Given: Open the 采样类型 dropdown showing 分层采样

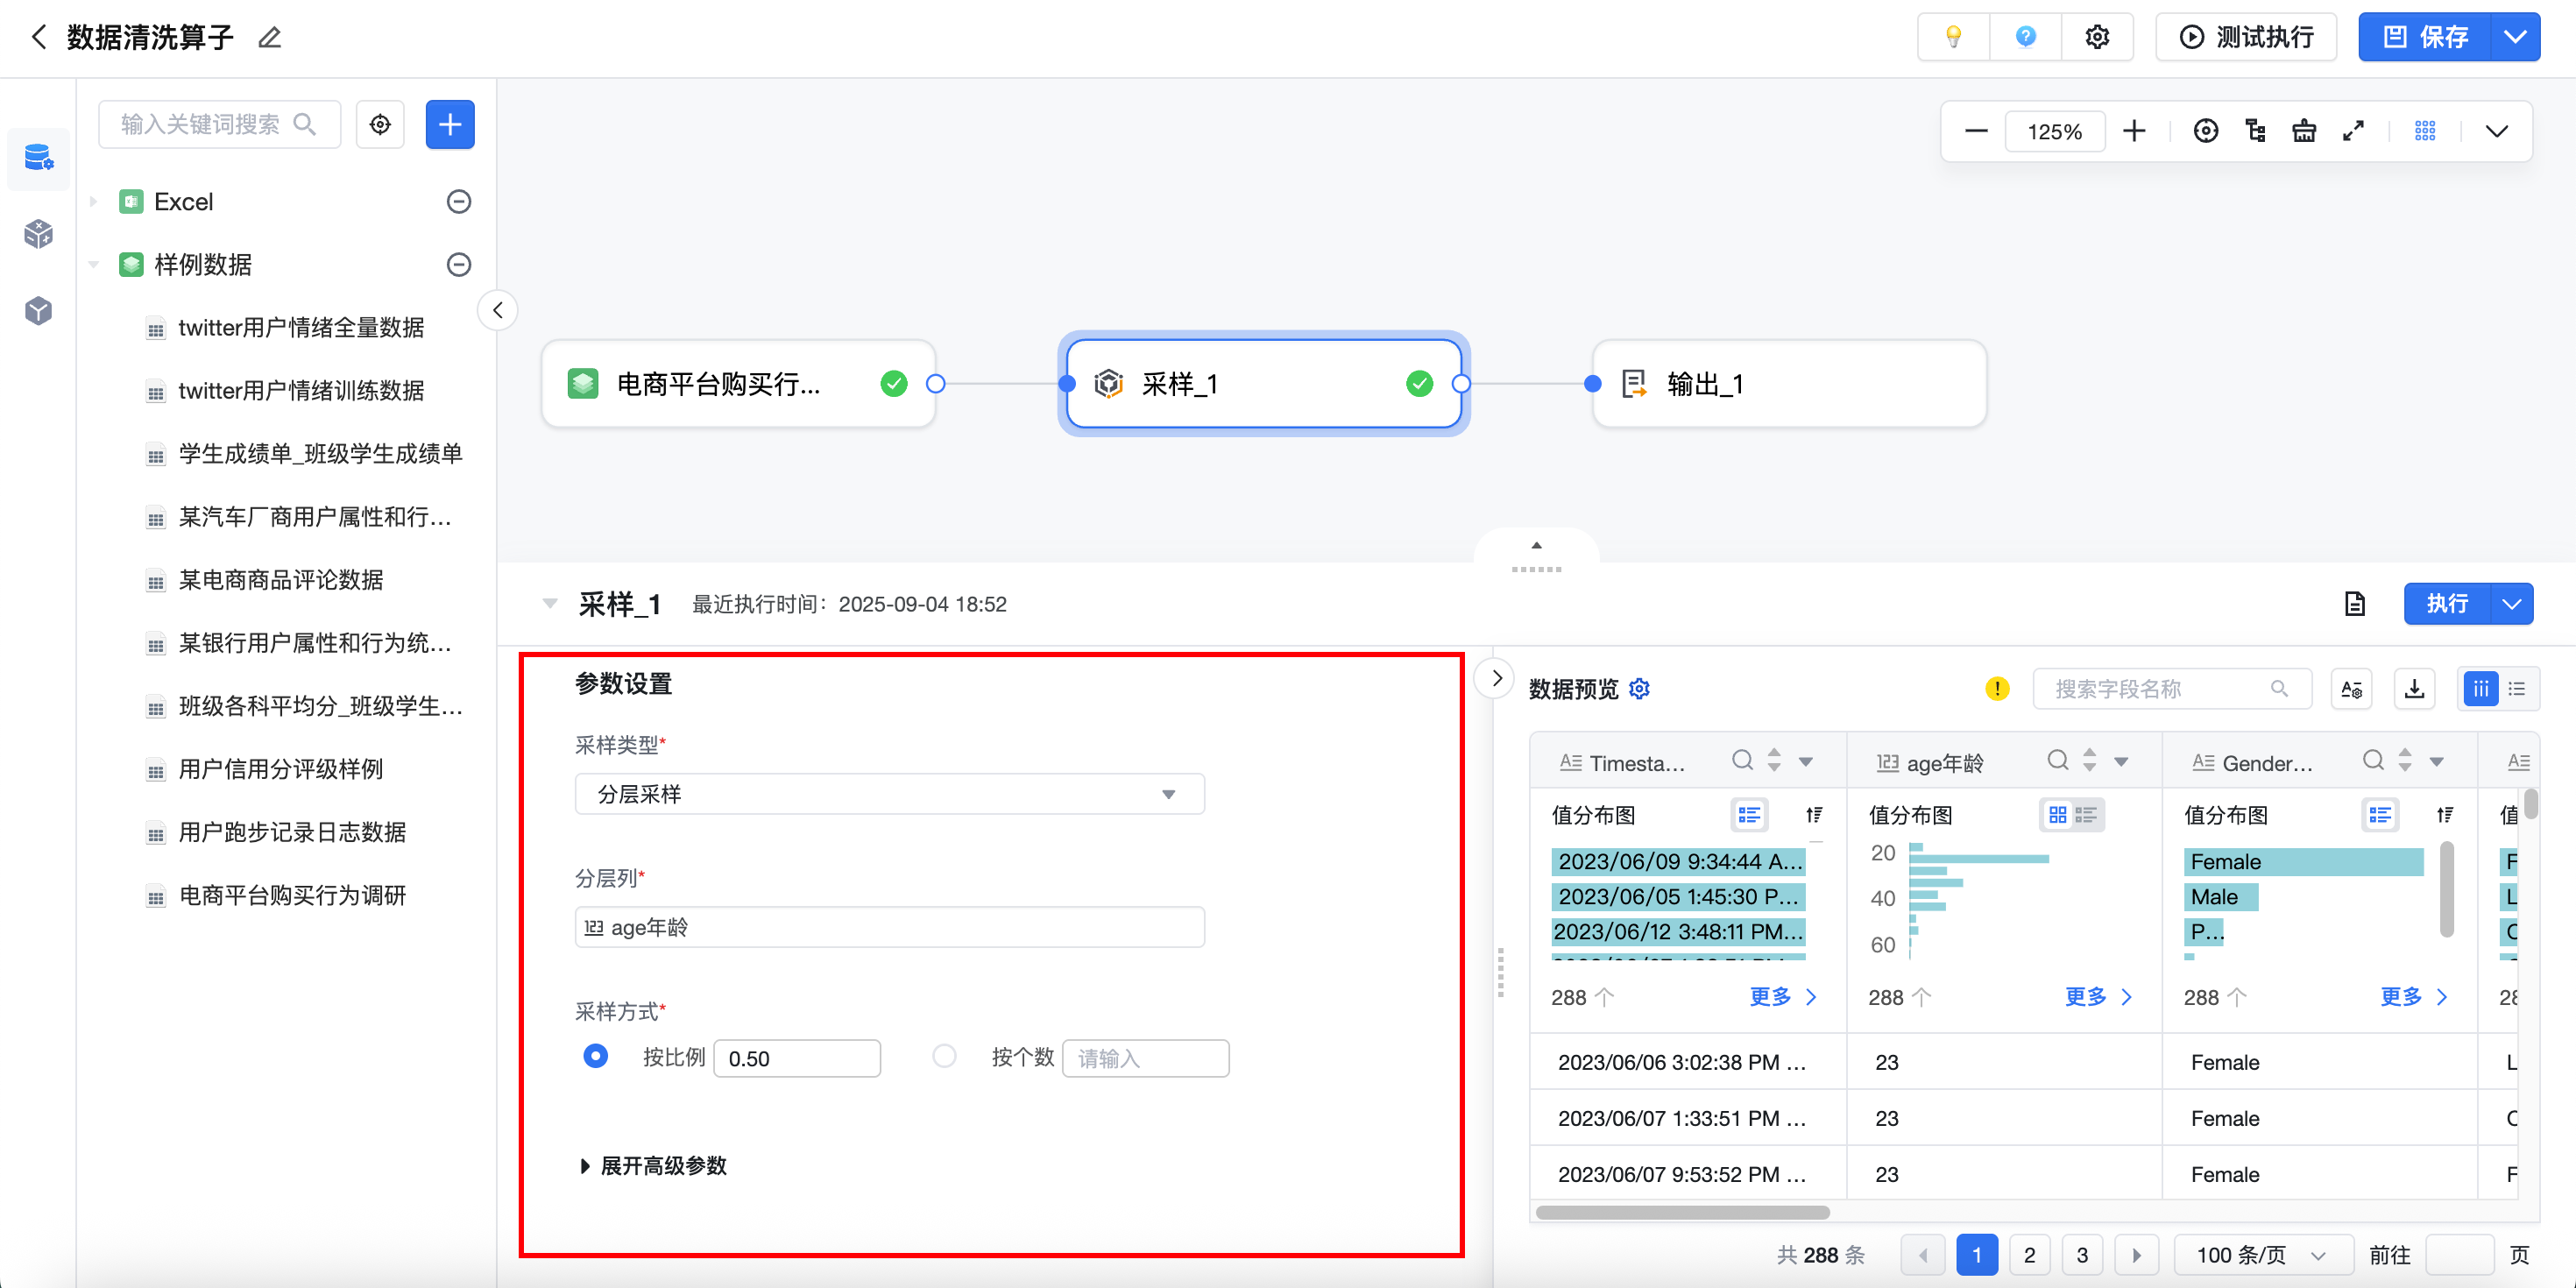Looking at the screenshot, I should pos(889,794).
